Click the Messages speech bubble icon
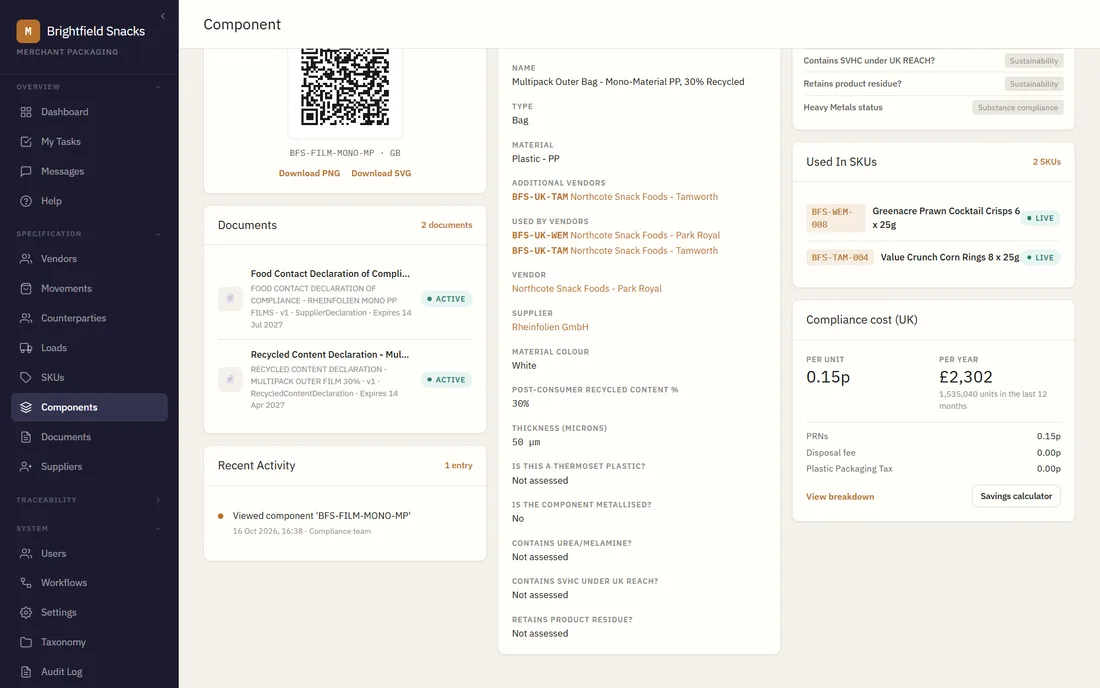Image resolution: width=1100 pixels, height=688 pixels. click(26, 171)
